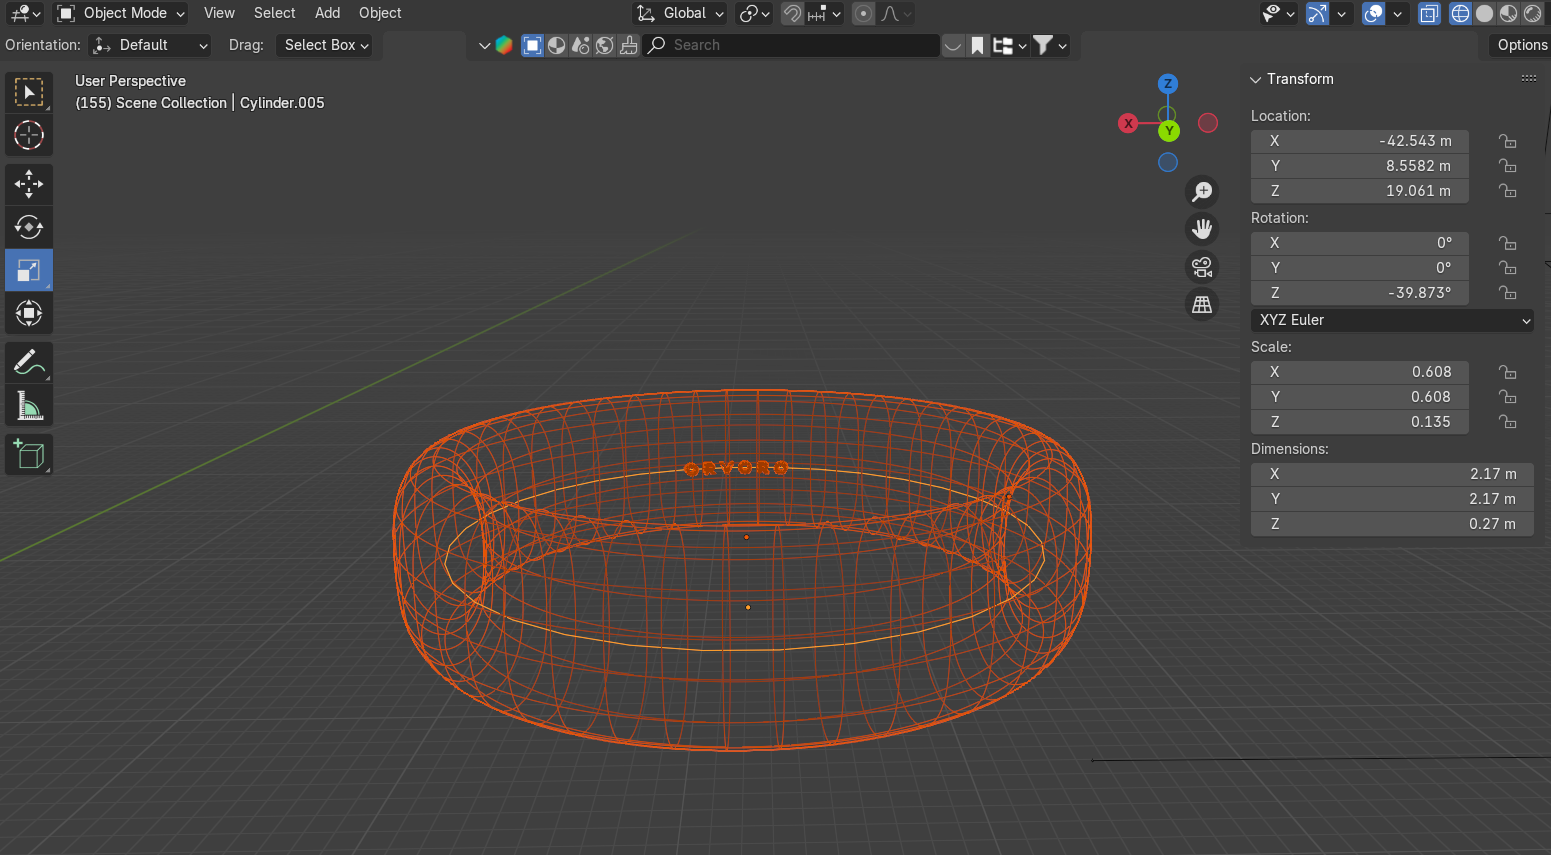The width and height of the screenshot is (1551, 855).
Task: Open the Drag Select Box dropdown
Action: pos(325,45)
